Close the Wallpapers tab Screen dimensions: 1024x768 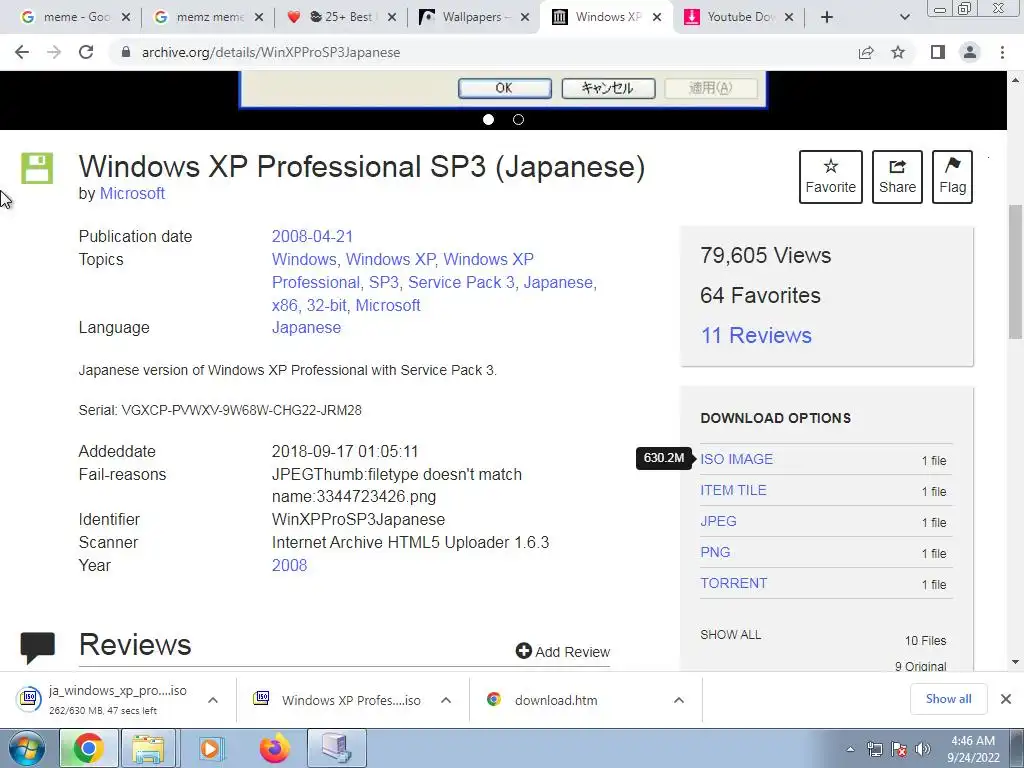(x=524, y=18)
